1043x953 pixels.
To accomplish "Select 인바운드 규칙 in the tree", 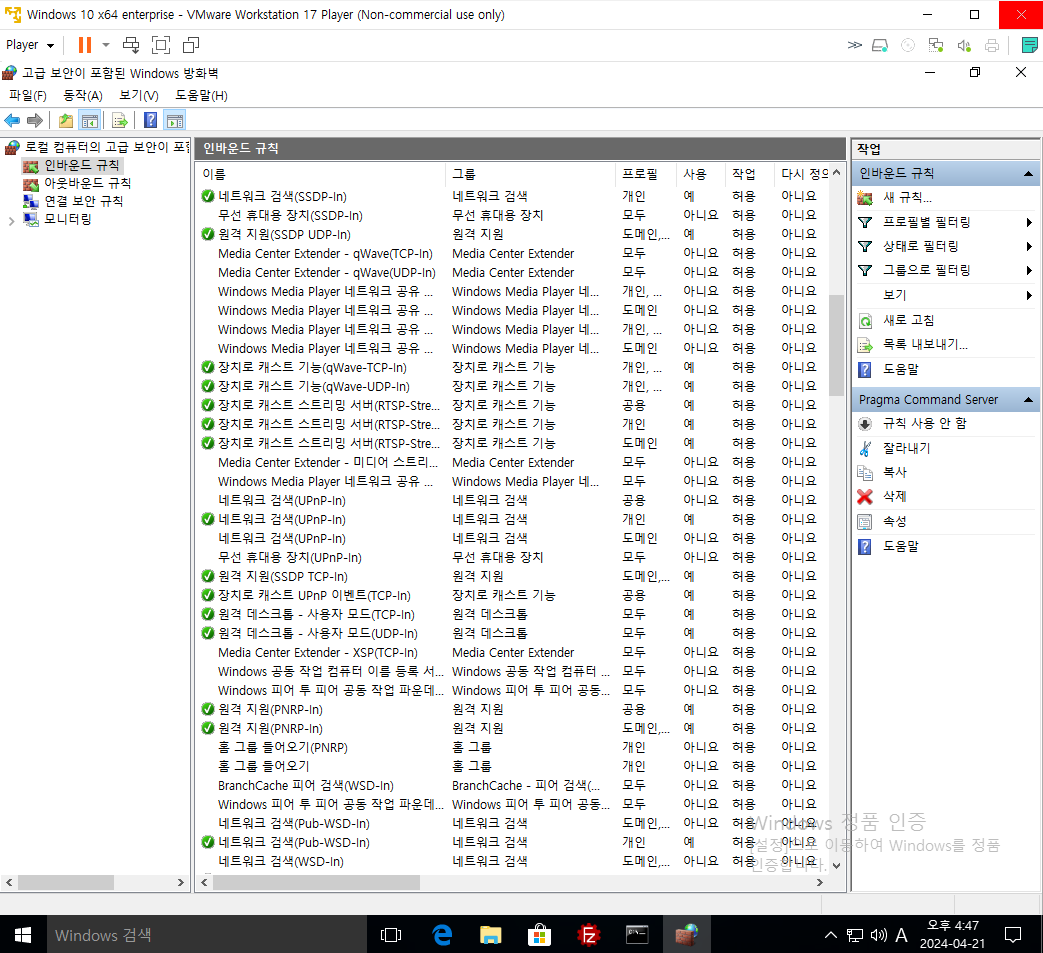I will pos(82,165).
